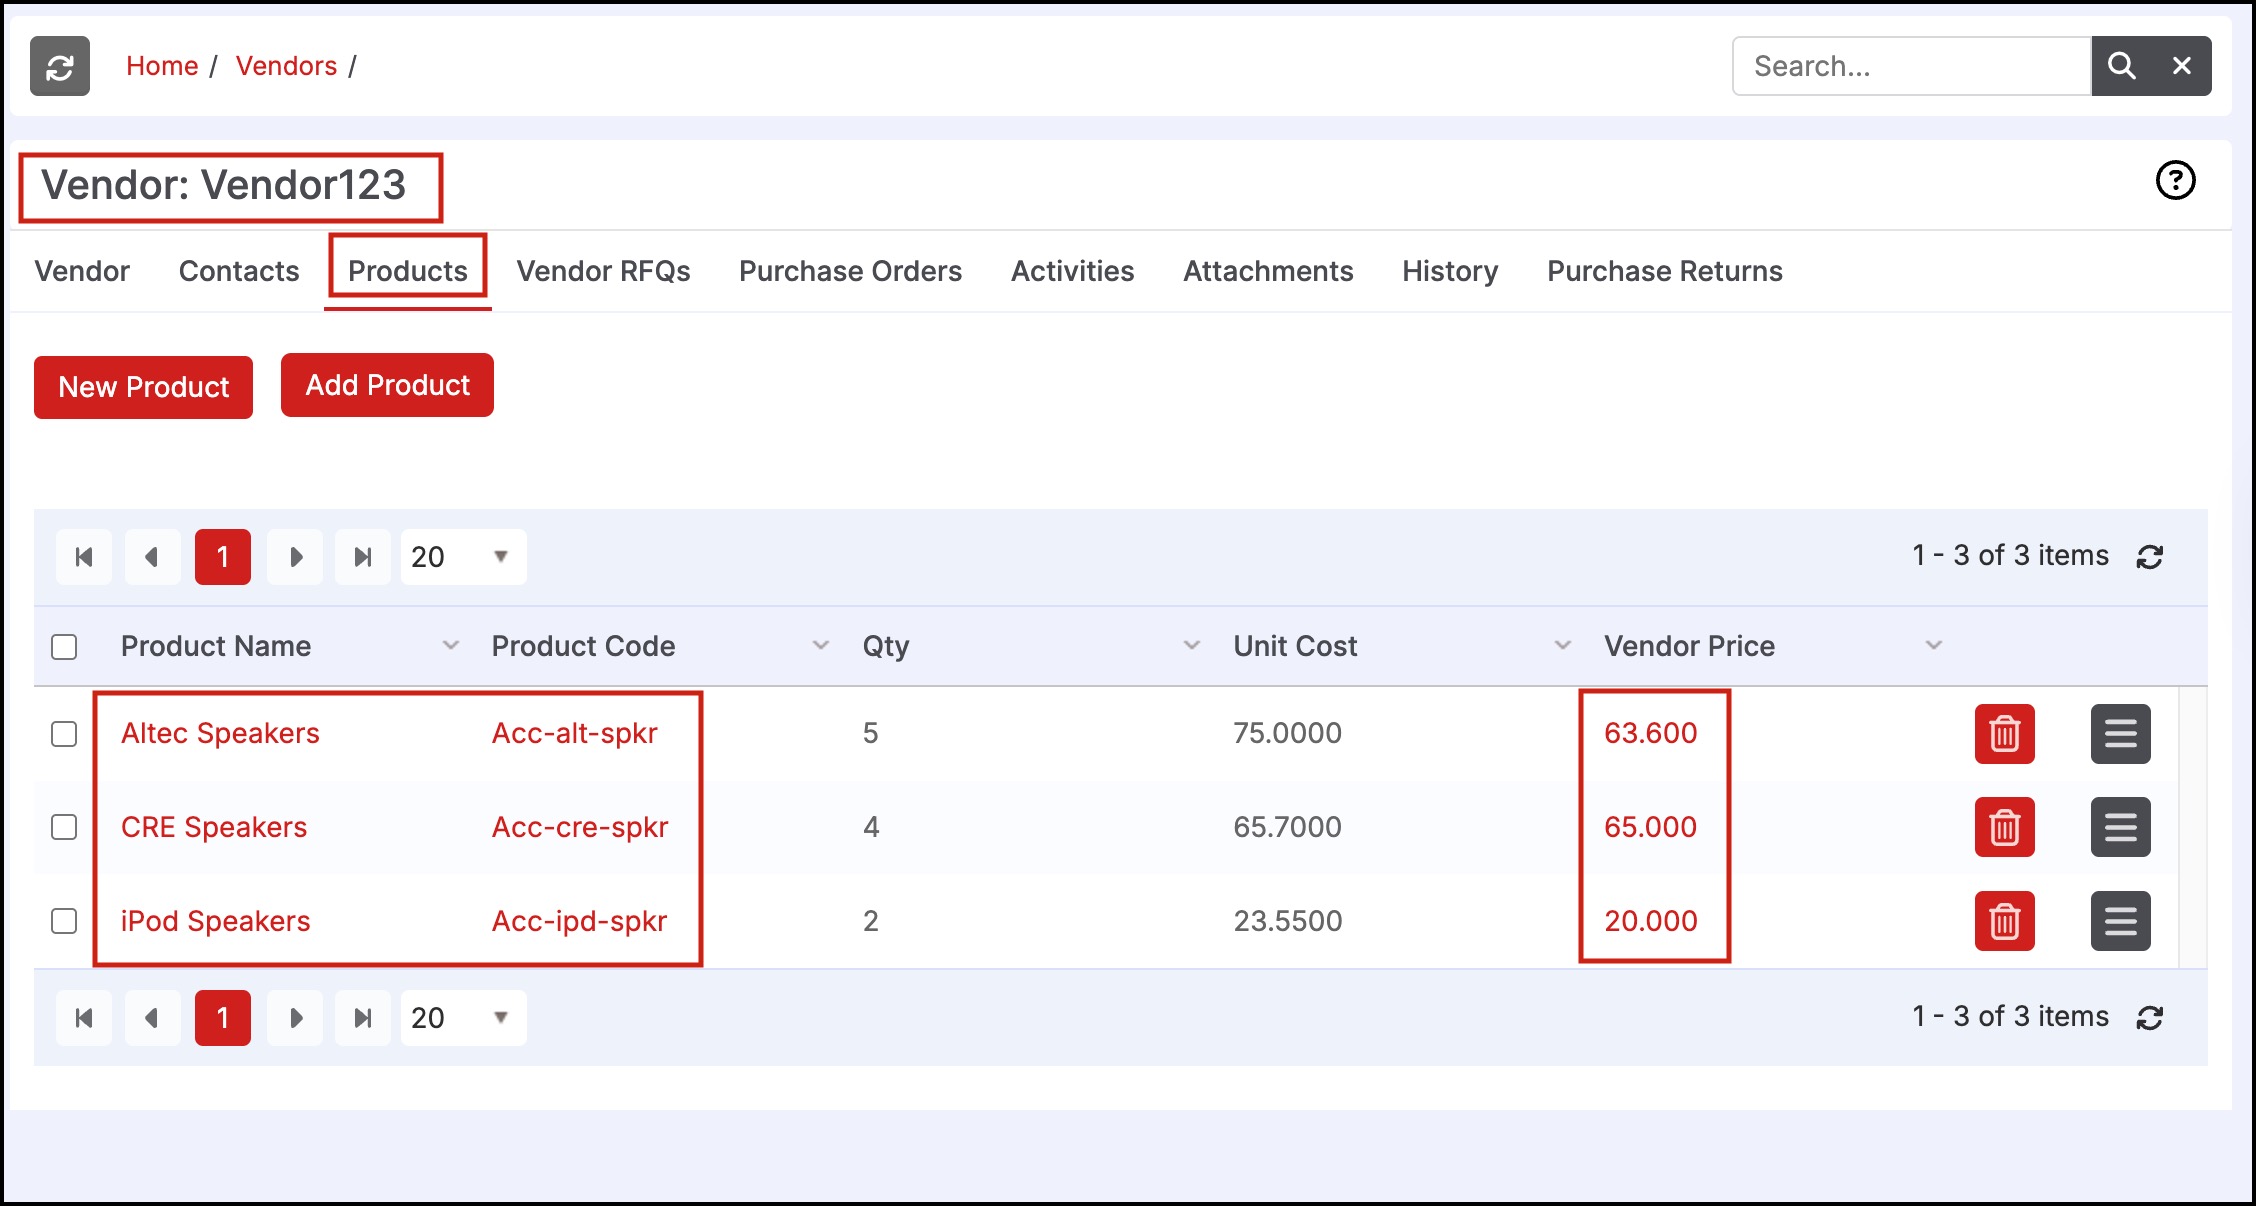Open the Unit Cost column menu
This screenshot has height=1206, width=2256.
1563,646
